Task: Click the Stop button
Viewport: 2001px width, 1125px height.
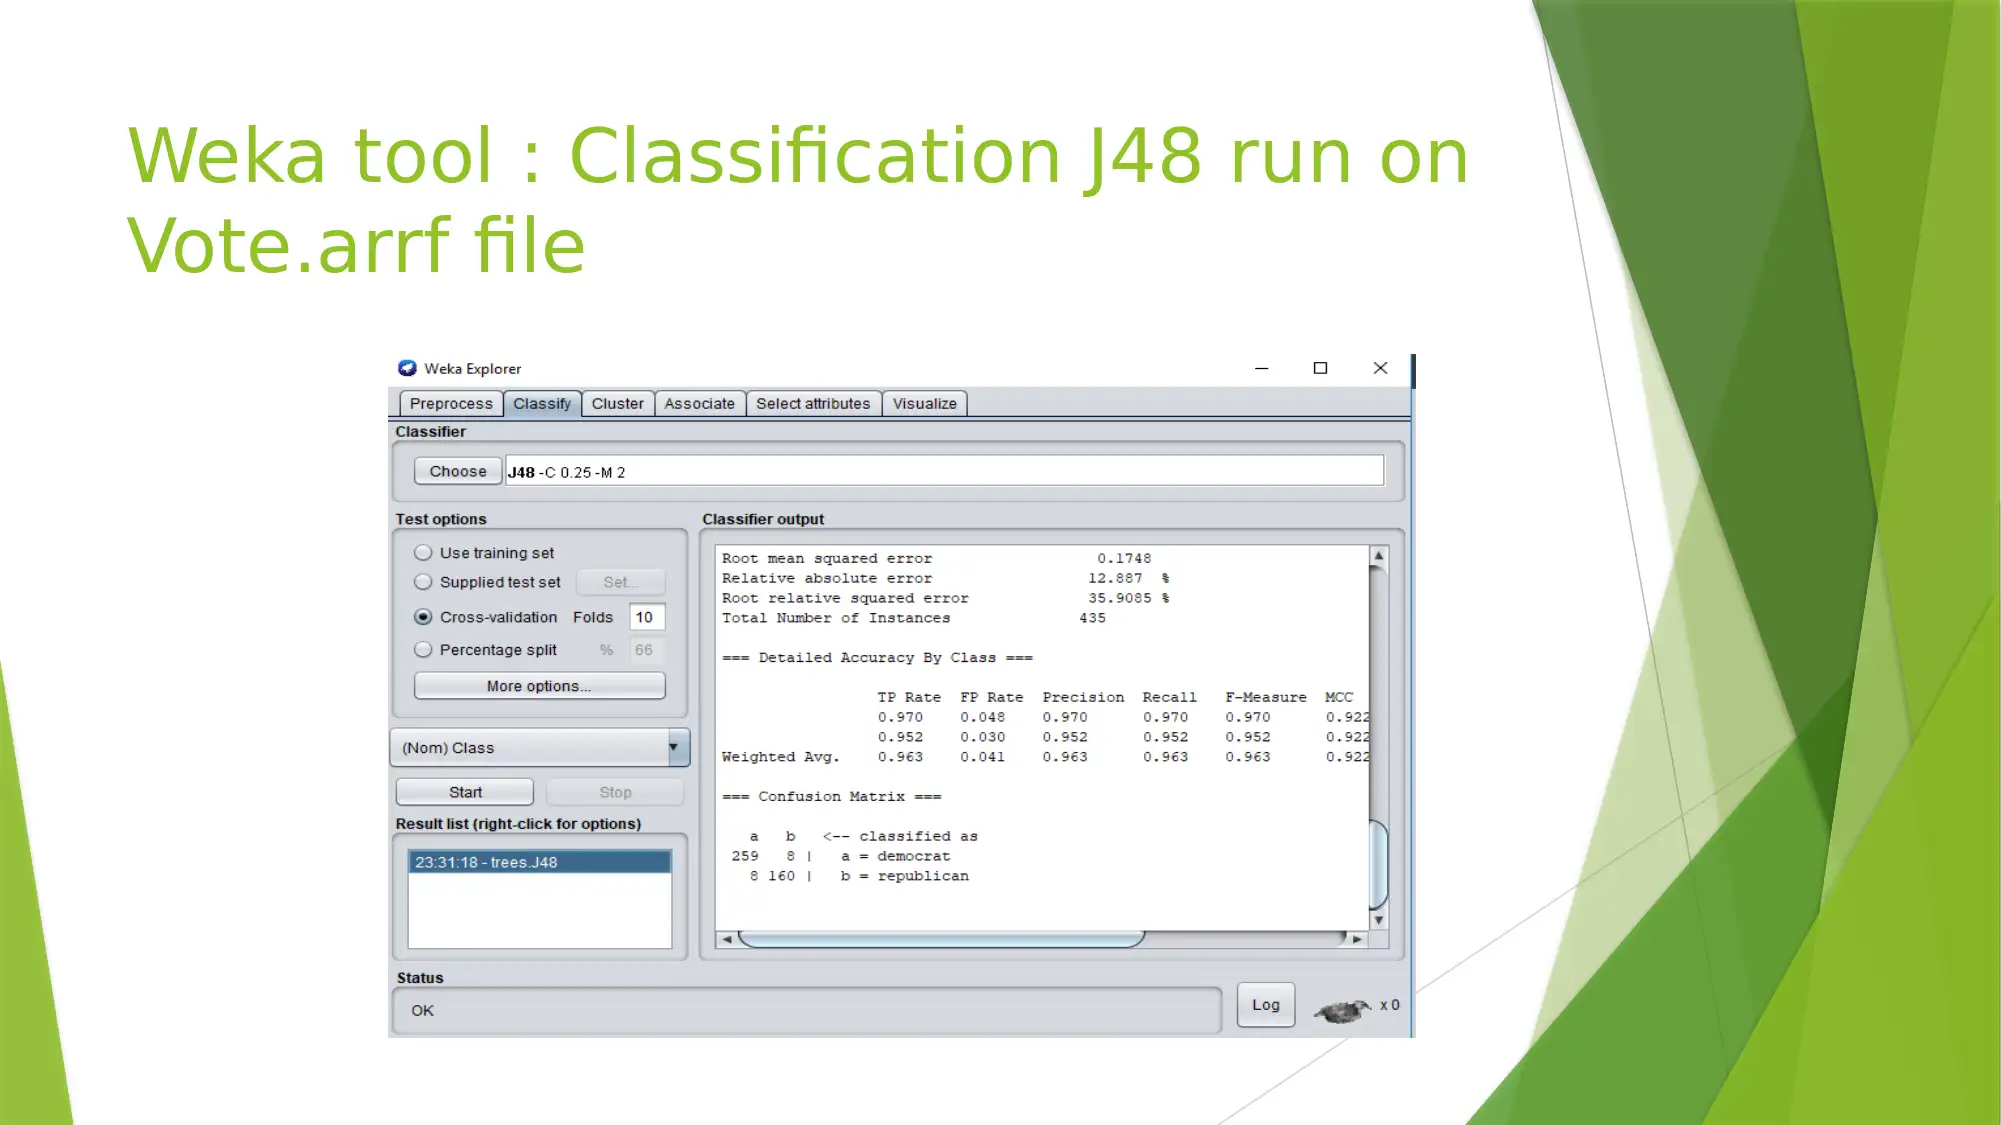Action: tap(615, 792)
